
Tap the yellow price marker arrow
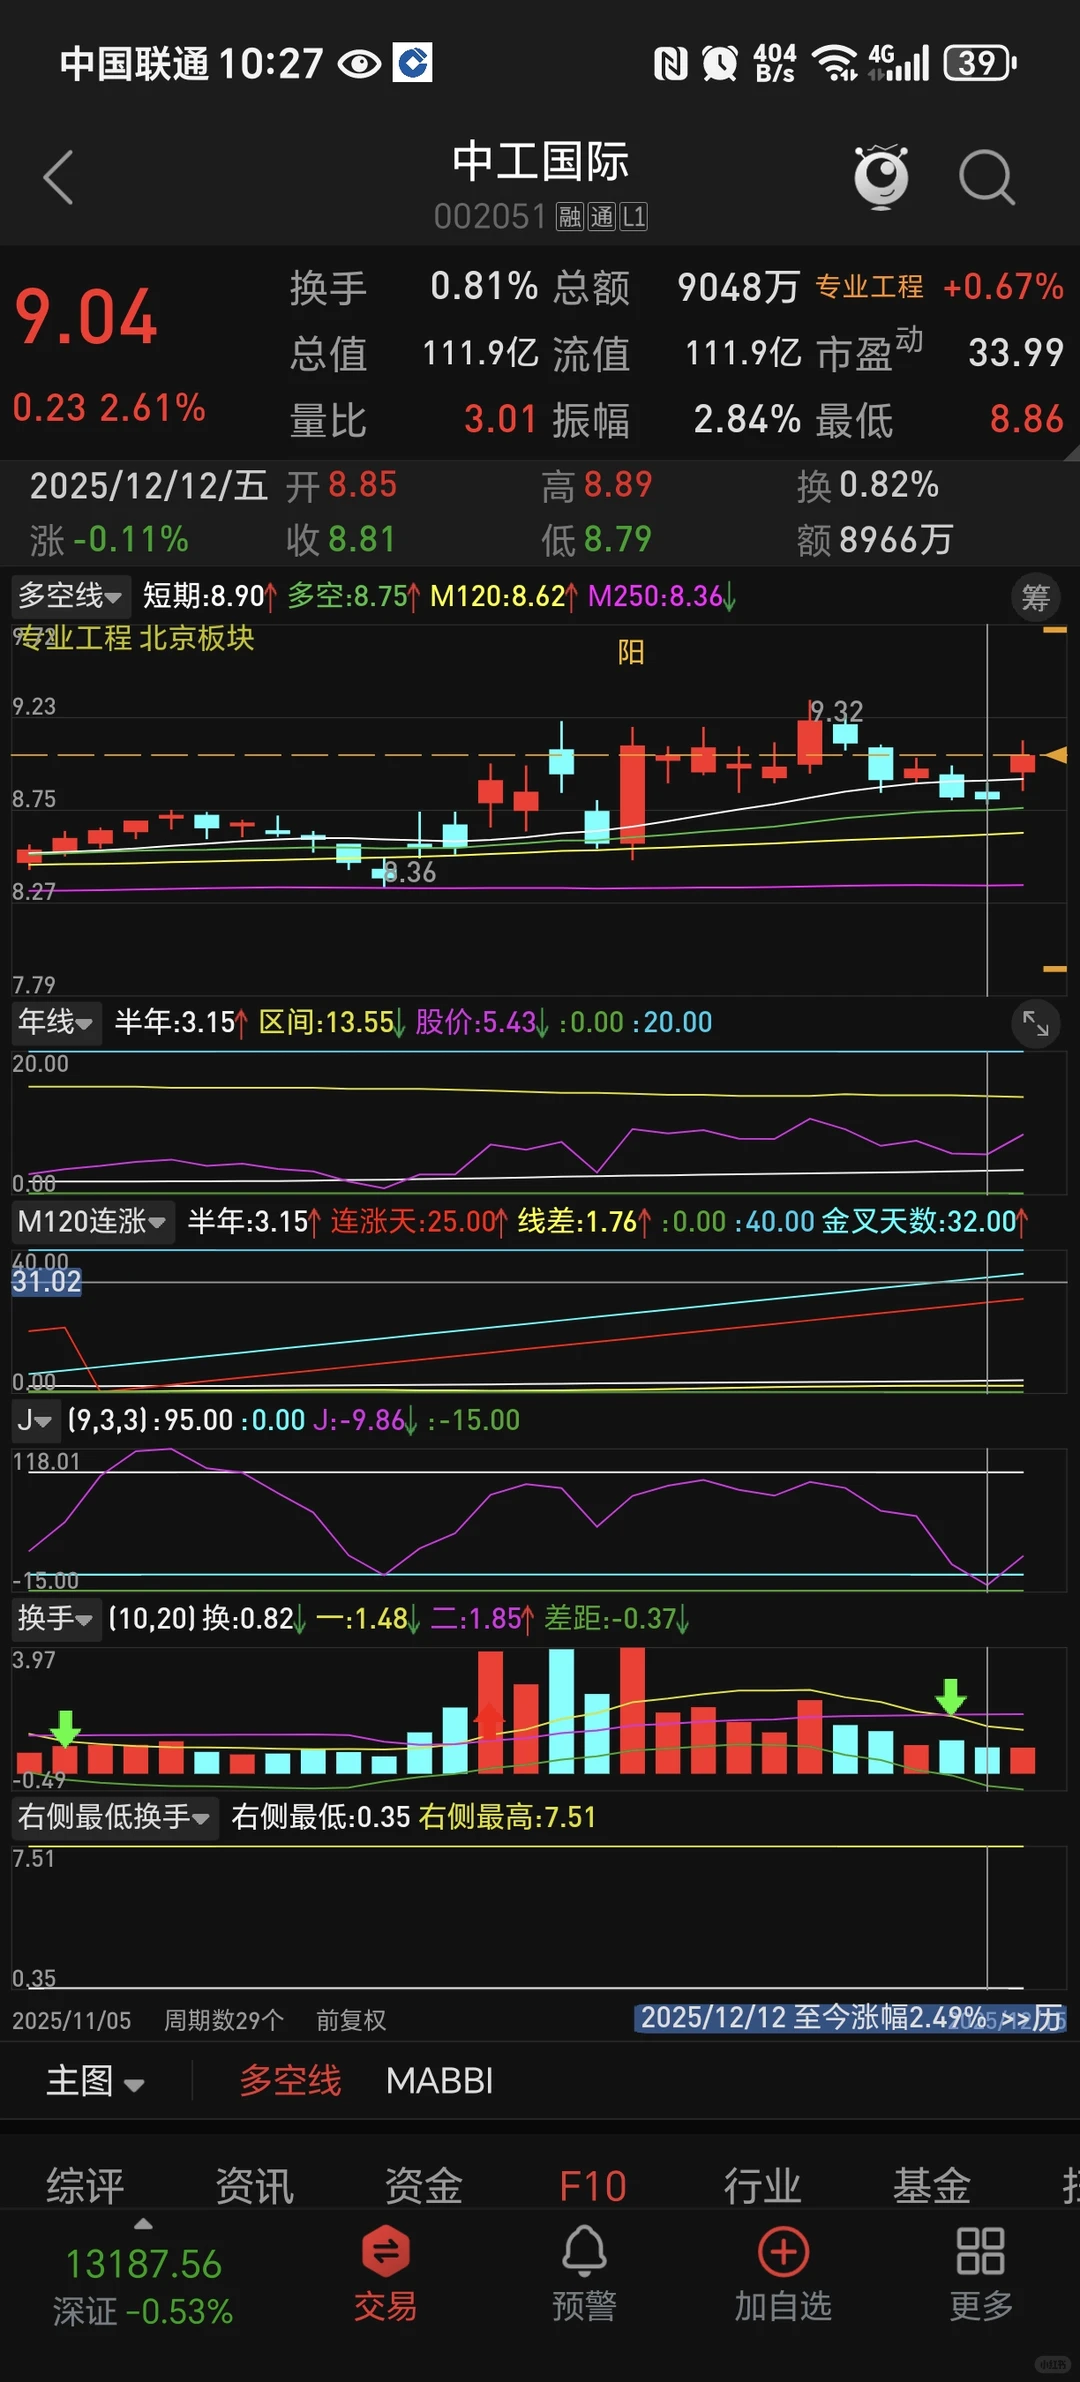(1054, 755)
